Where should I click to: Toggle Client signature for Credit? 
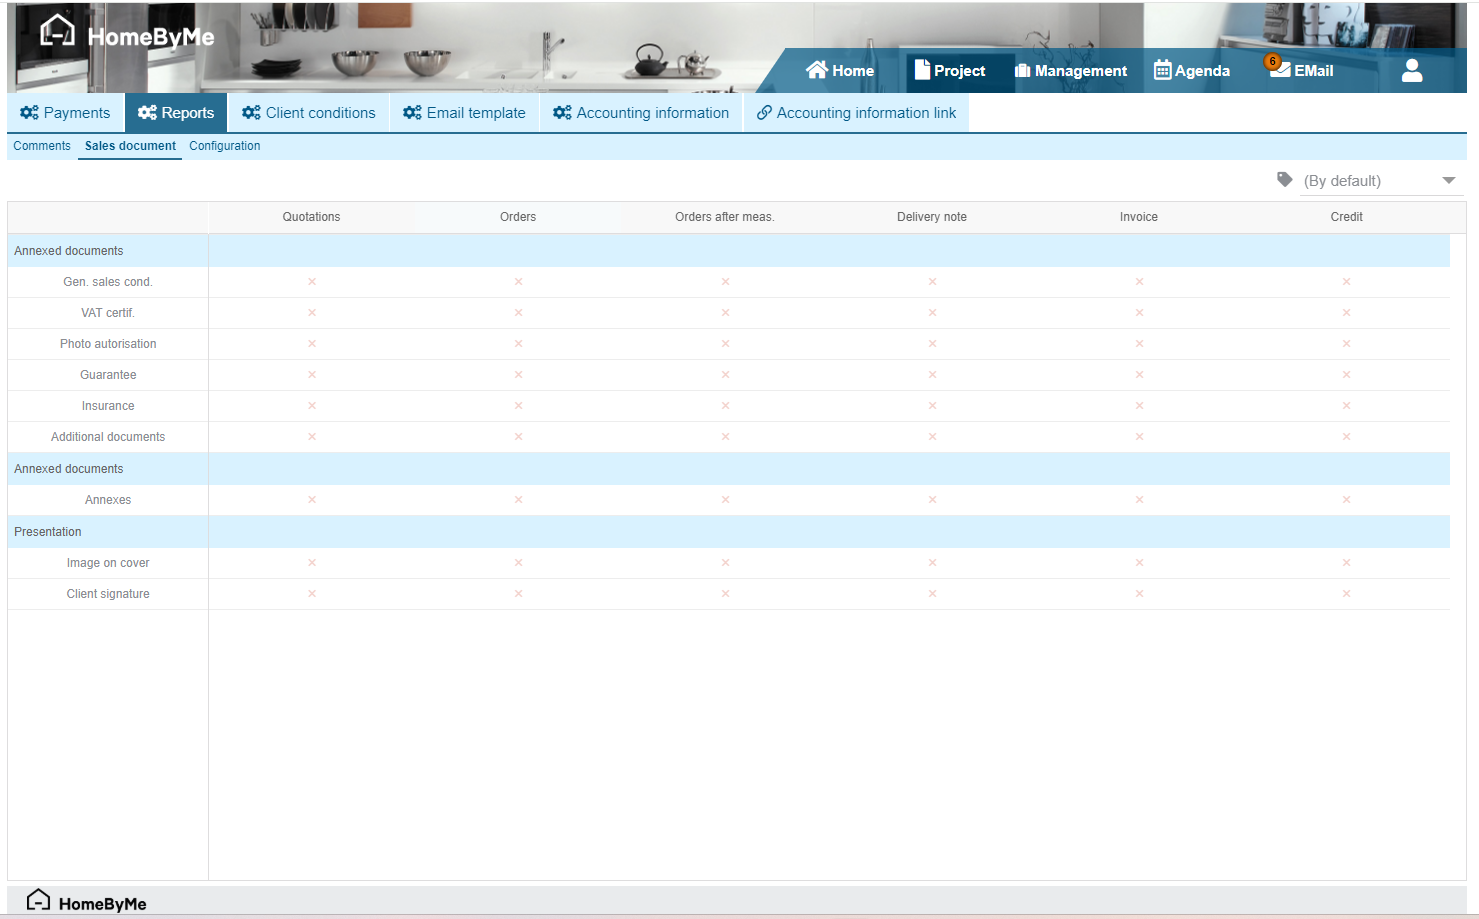point(1346,594)
